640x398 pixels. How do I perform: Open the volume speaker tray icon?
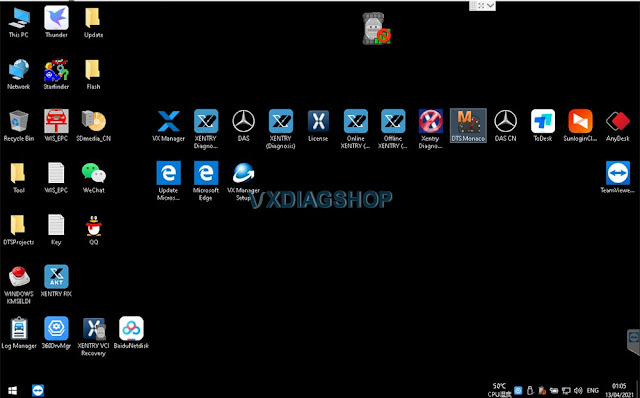tap(578, 391)
